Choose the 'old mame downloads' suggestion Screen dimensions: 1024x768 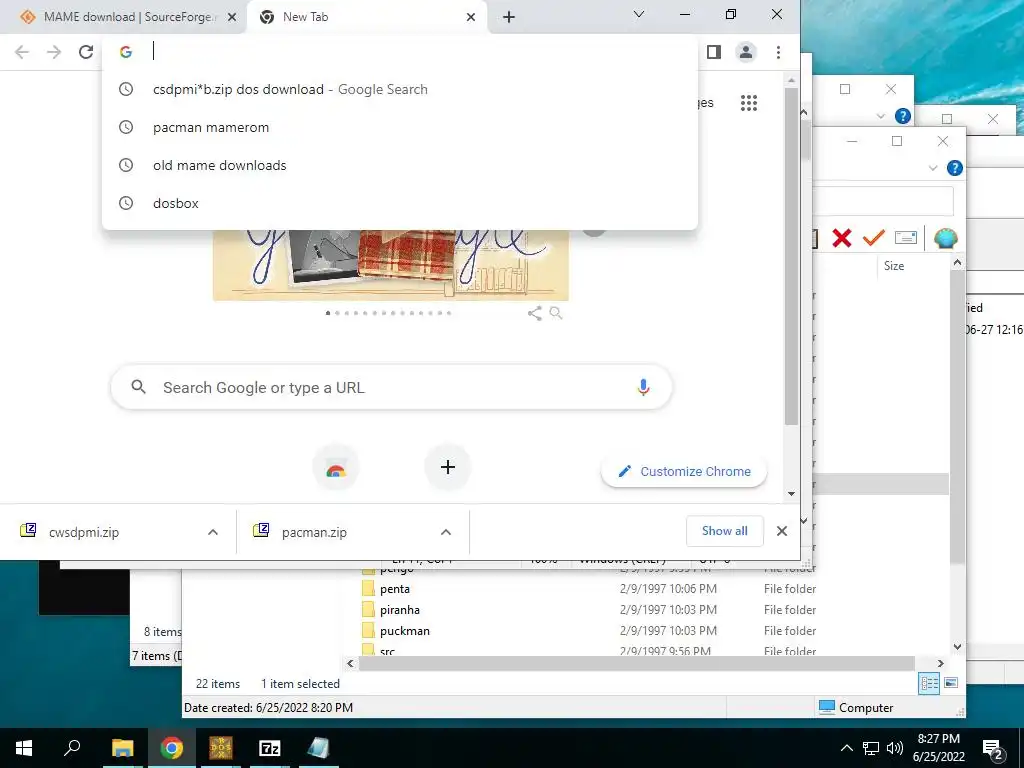click(400, 165)
